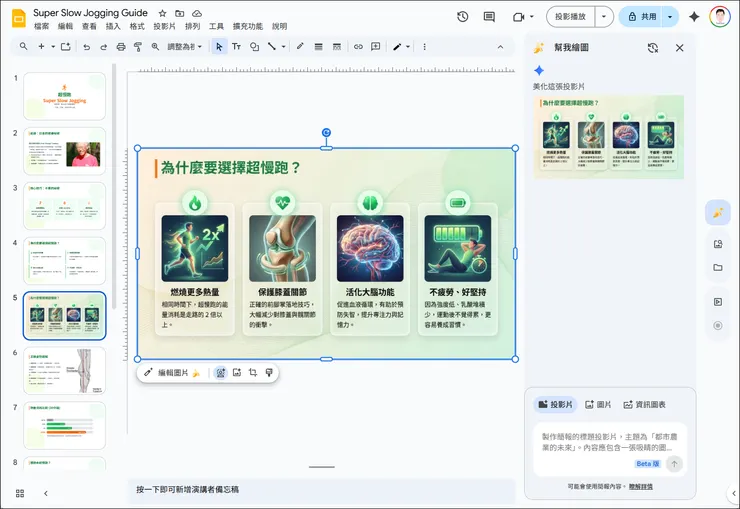
Task: Add a new slide with plus icon
Action: pyautogui.click(x=42, y=46)
